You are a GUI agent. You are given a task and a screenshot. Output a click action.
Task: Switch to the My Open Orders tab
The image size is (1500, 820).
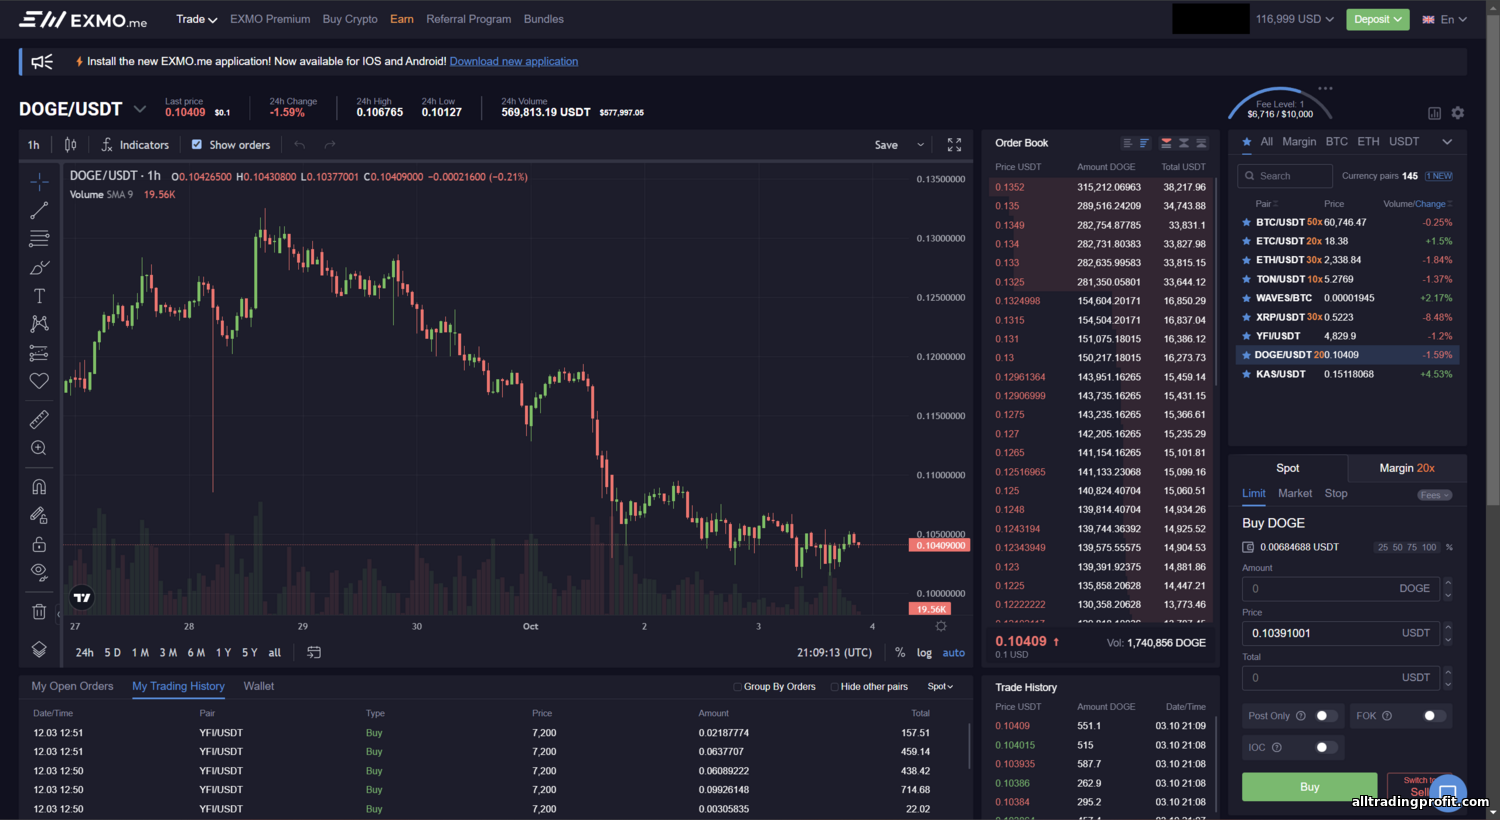[72, 686]
